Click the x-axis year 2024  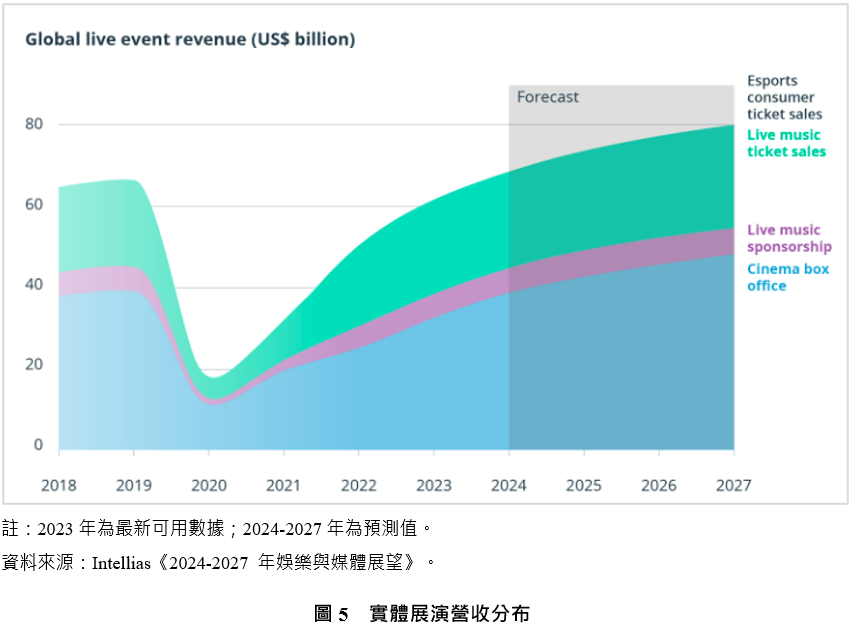pos(509,485)
